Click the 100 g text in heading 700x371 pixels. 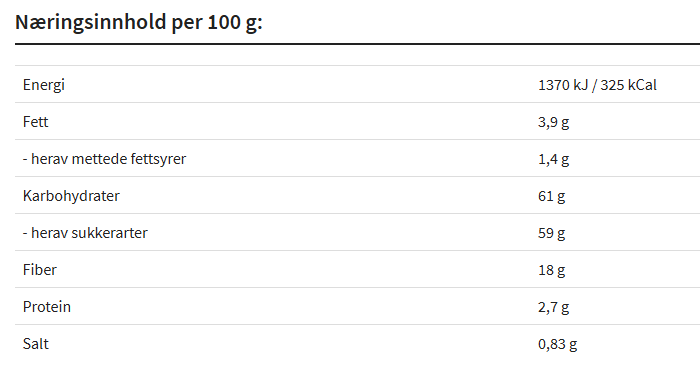point(232,23)
